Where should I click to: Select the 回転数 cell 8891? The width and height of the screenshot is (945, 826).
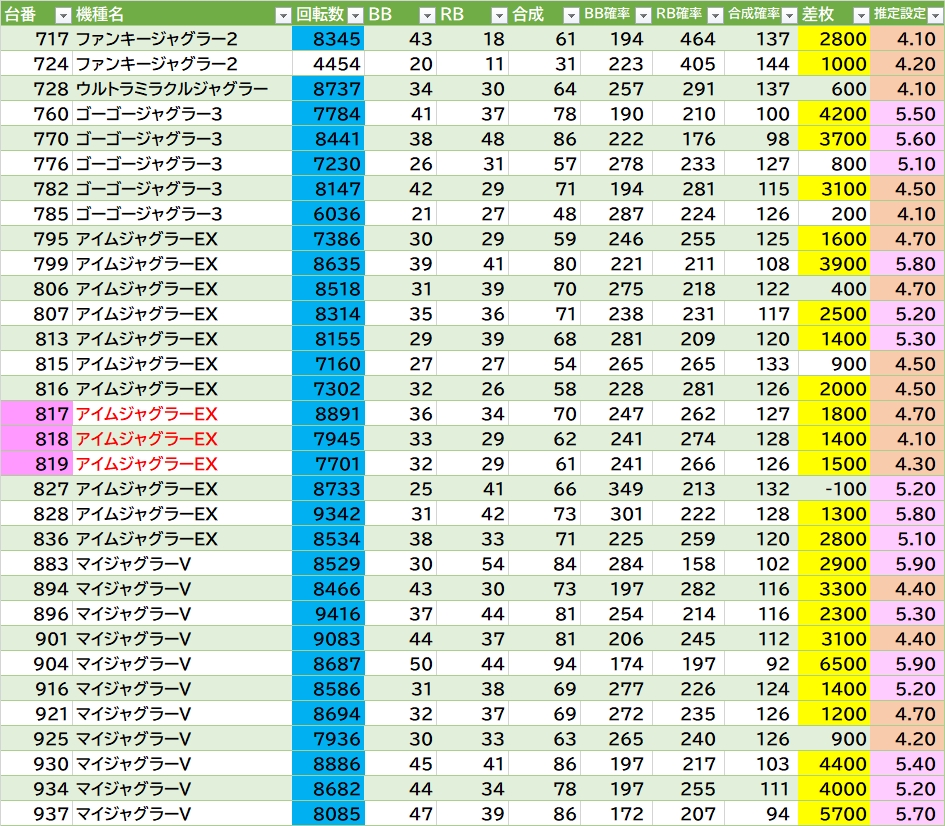328,414
